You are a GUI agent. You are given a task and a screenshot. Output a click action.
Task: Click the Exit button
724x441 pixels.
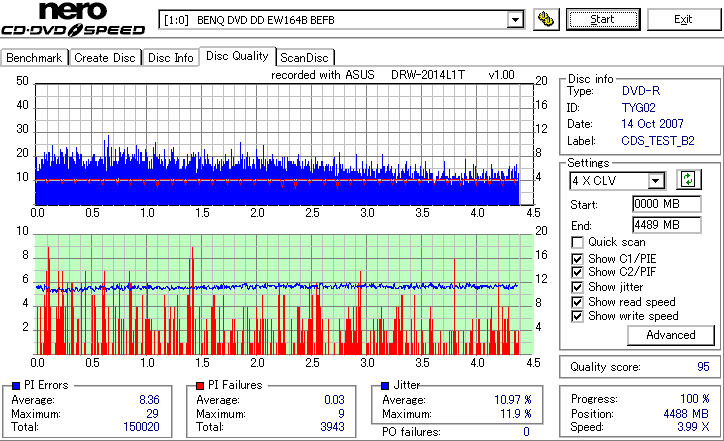[683, 19]
